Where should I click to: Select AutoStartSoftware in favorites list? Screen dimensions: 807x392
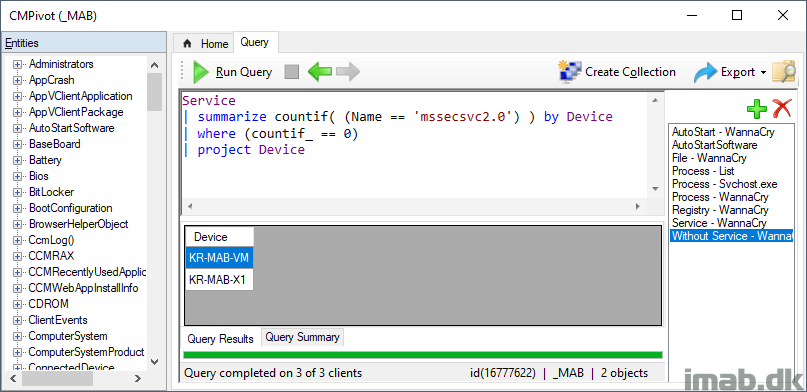coord(714,145)
